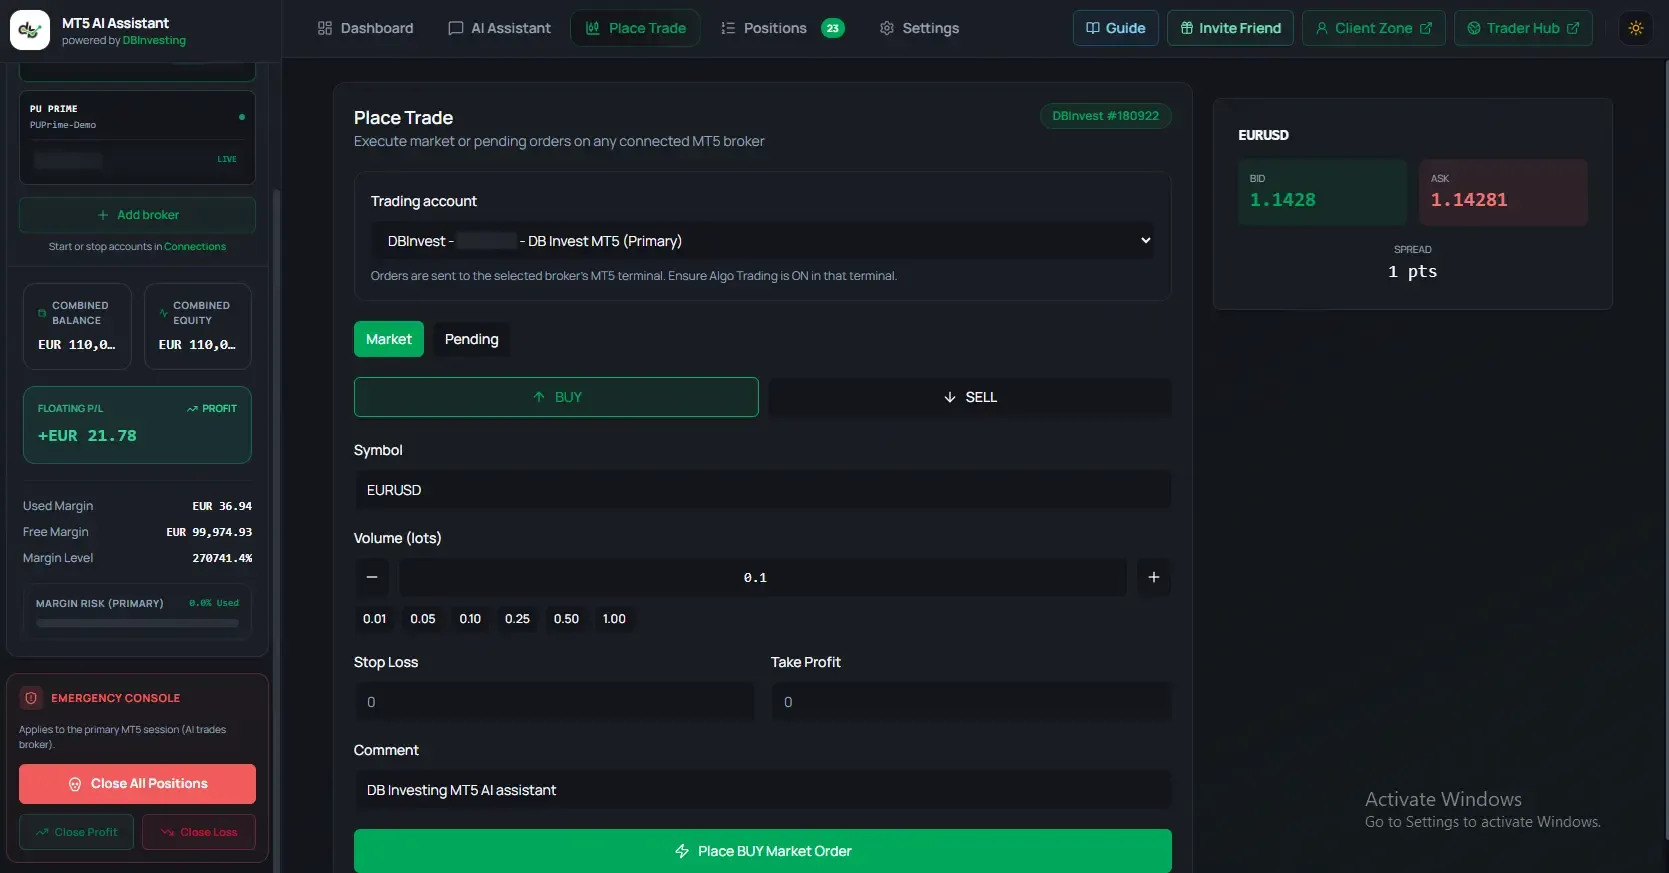1669x873 pixels.
Task: Set volume preset to 0.25
Action: [x=517, y=619]
